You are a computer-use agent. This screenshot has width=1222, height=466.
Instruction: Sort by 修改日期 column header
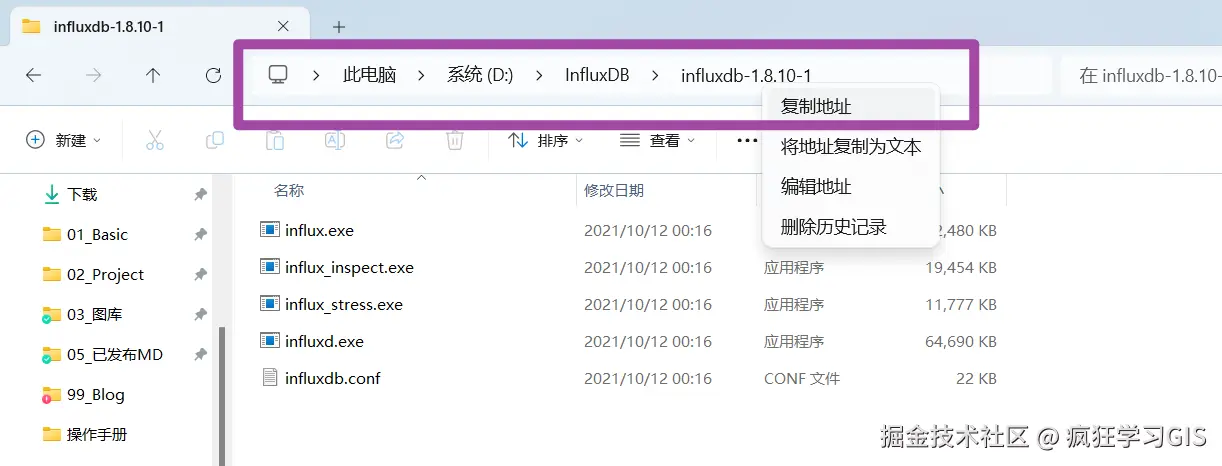click(613, 190)
